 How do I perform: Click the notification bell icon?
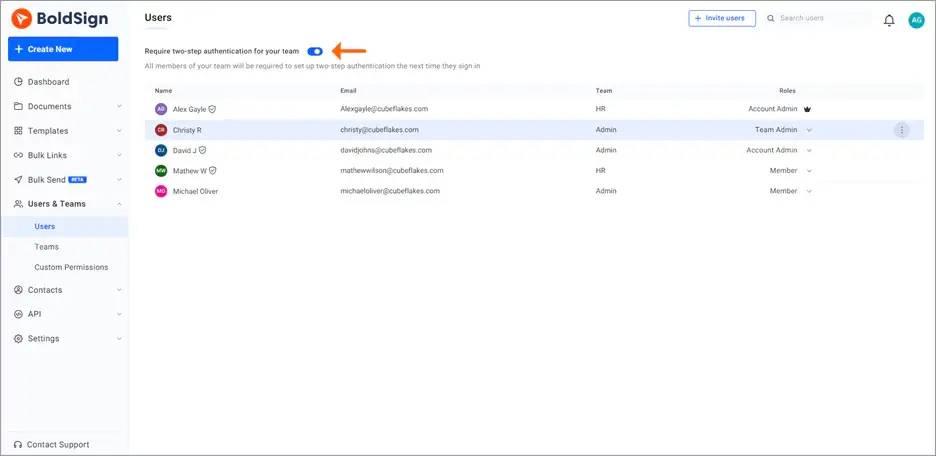889,19
